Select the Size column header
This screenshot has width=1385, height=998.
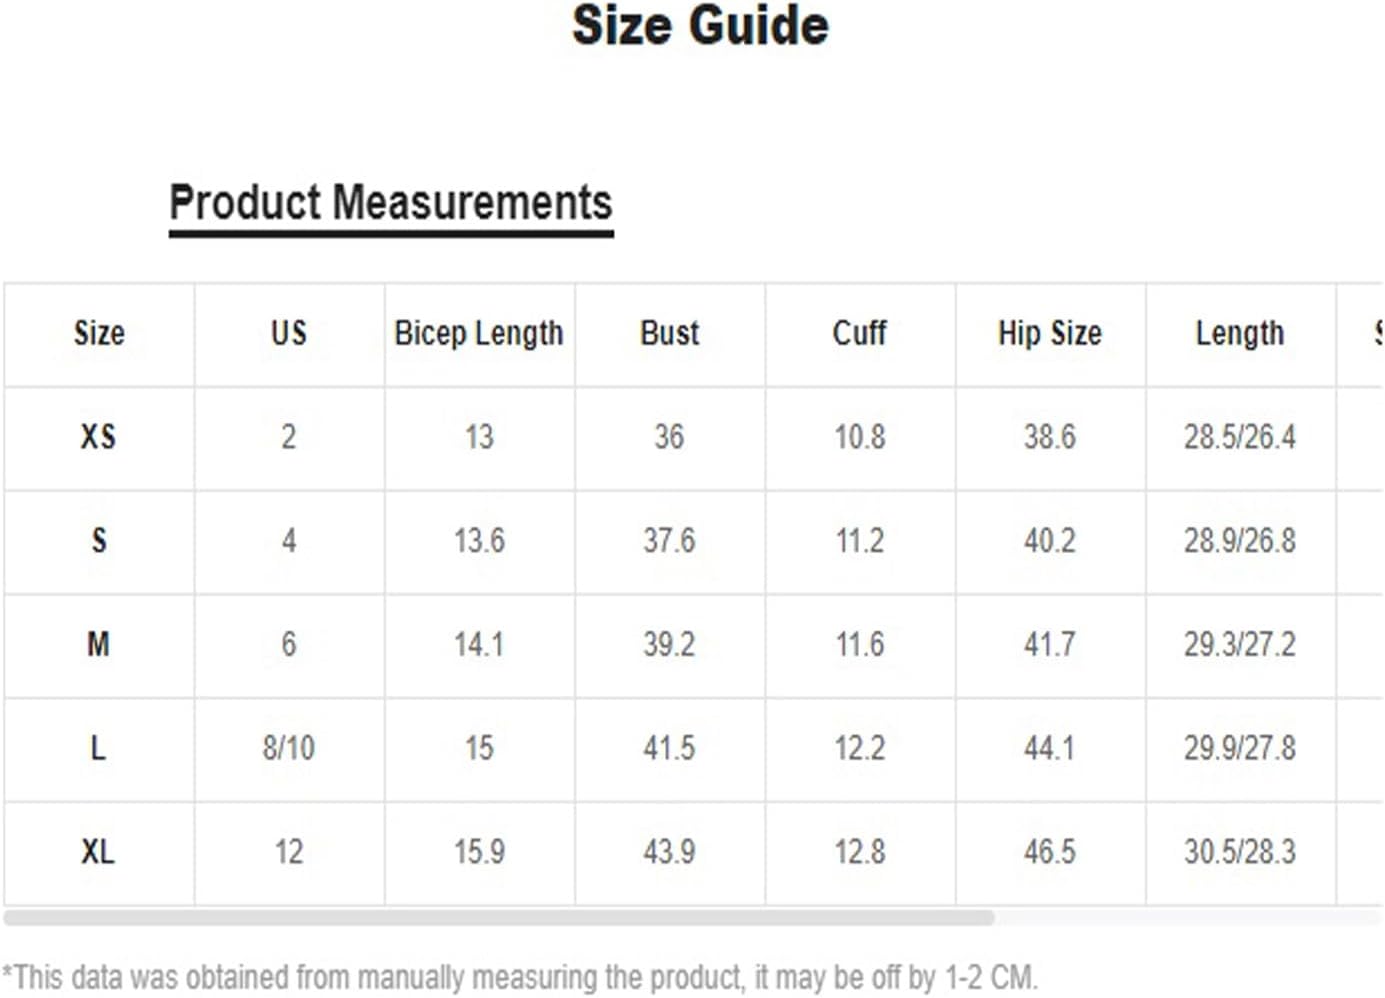99,333
